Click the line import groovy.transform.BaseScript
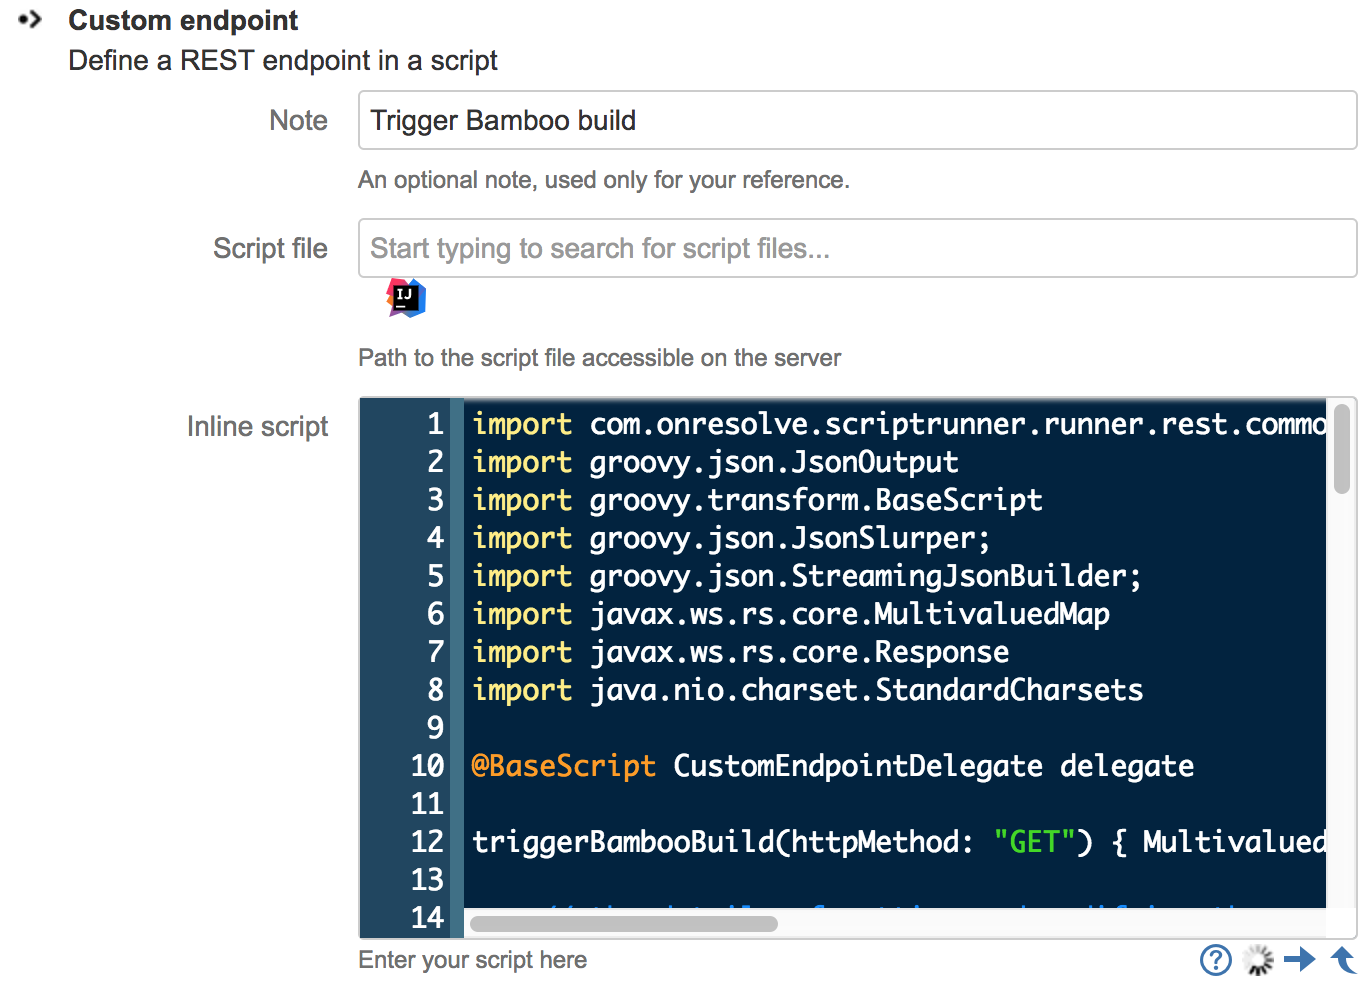The image size is (1372, 988). (x=757, y=500)
